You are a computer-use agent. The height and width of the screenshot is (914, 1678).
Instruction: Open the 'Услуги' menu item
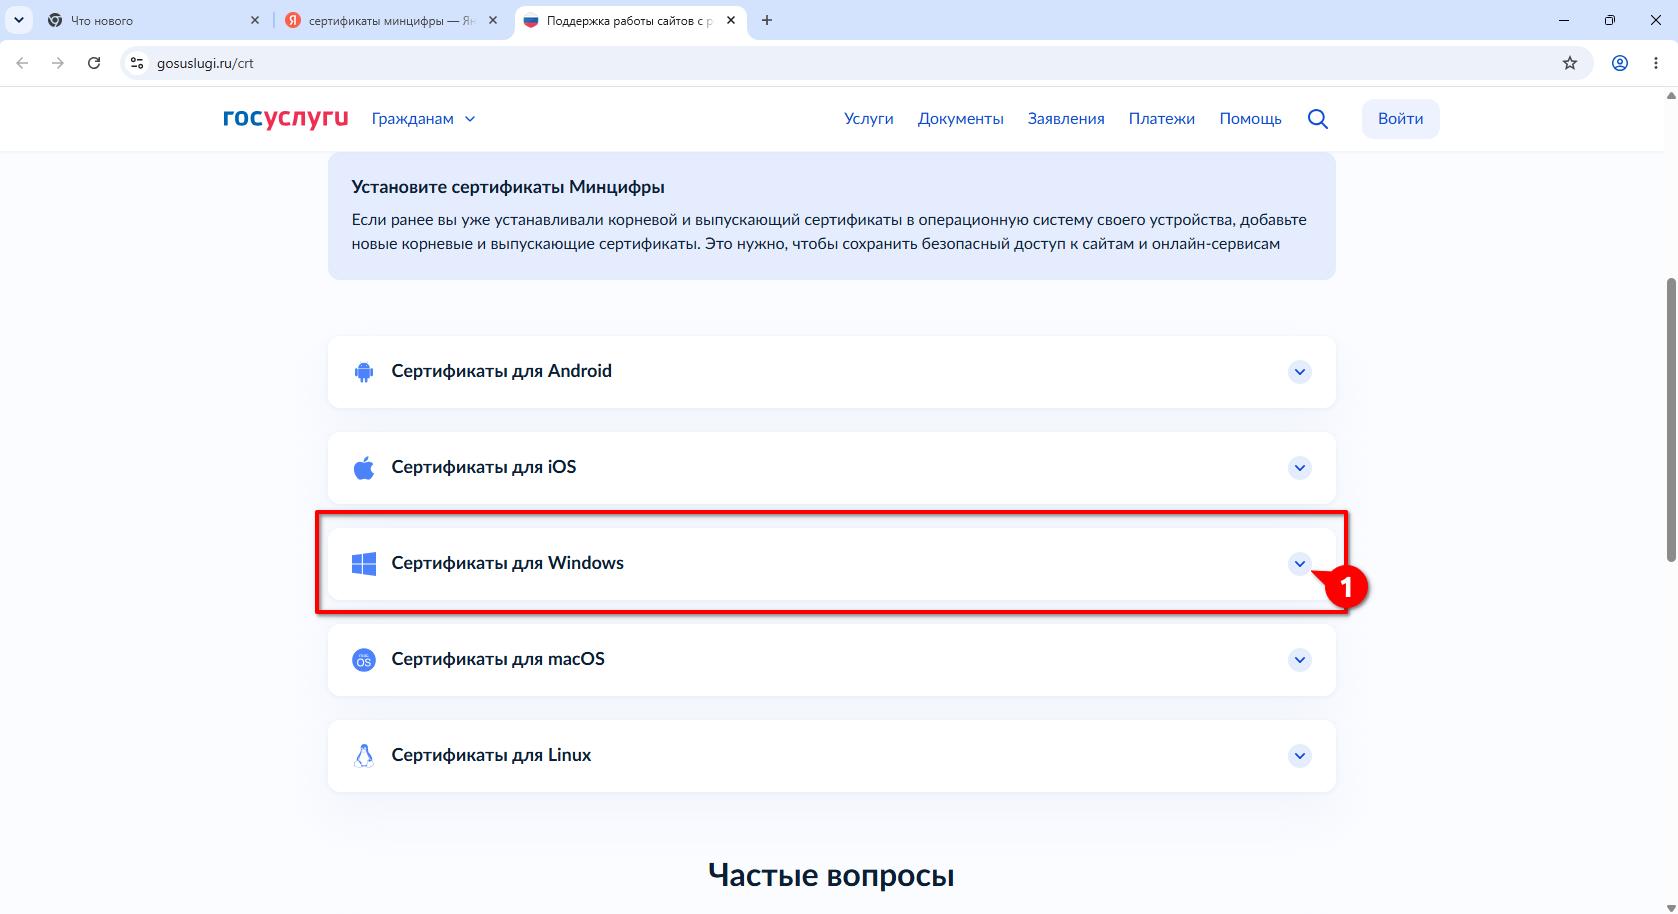click(869, 118)
